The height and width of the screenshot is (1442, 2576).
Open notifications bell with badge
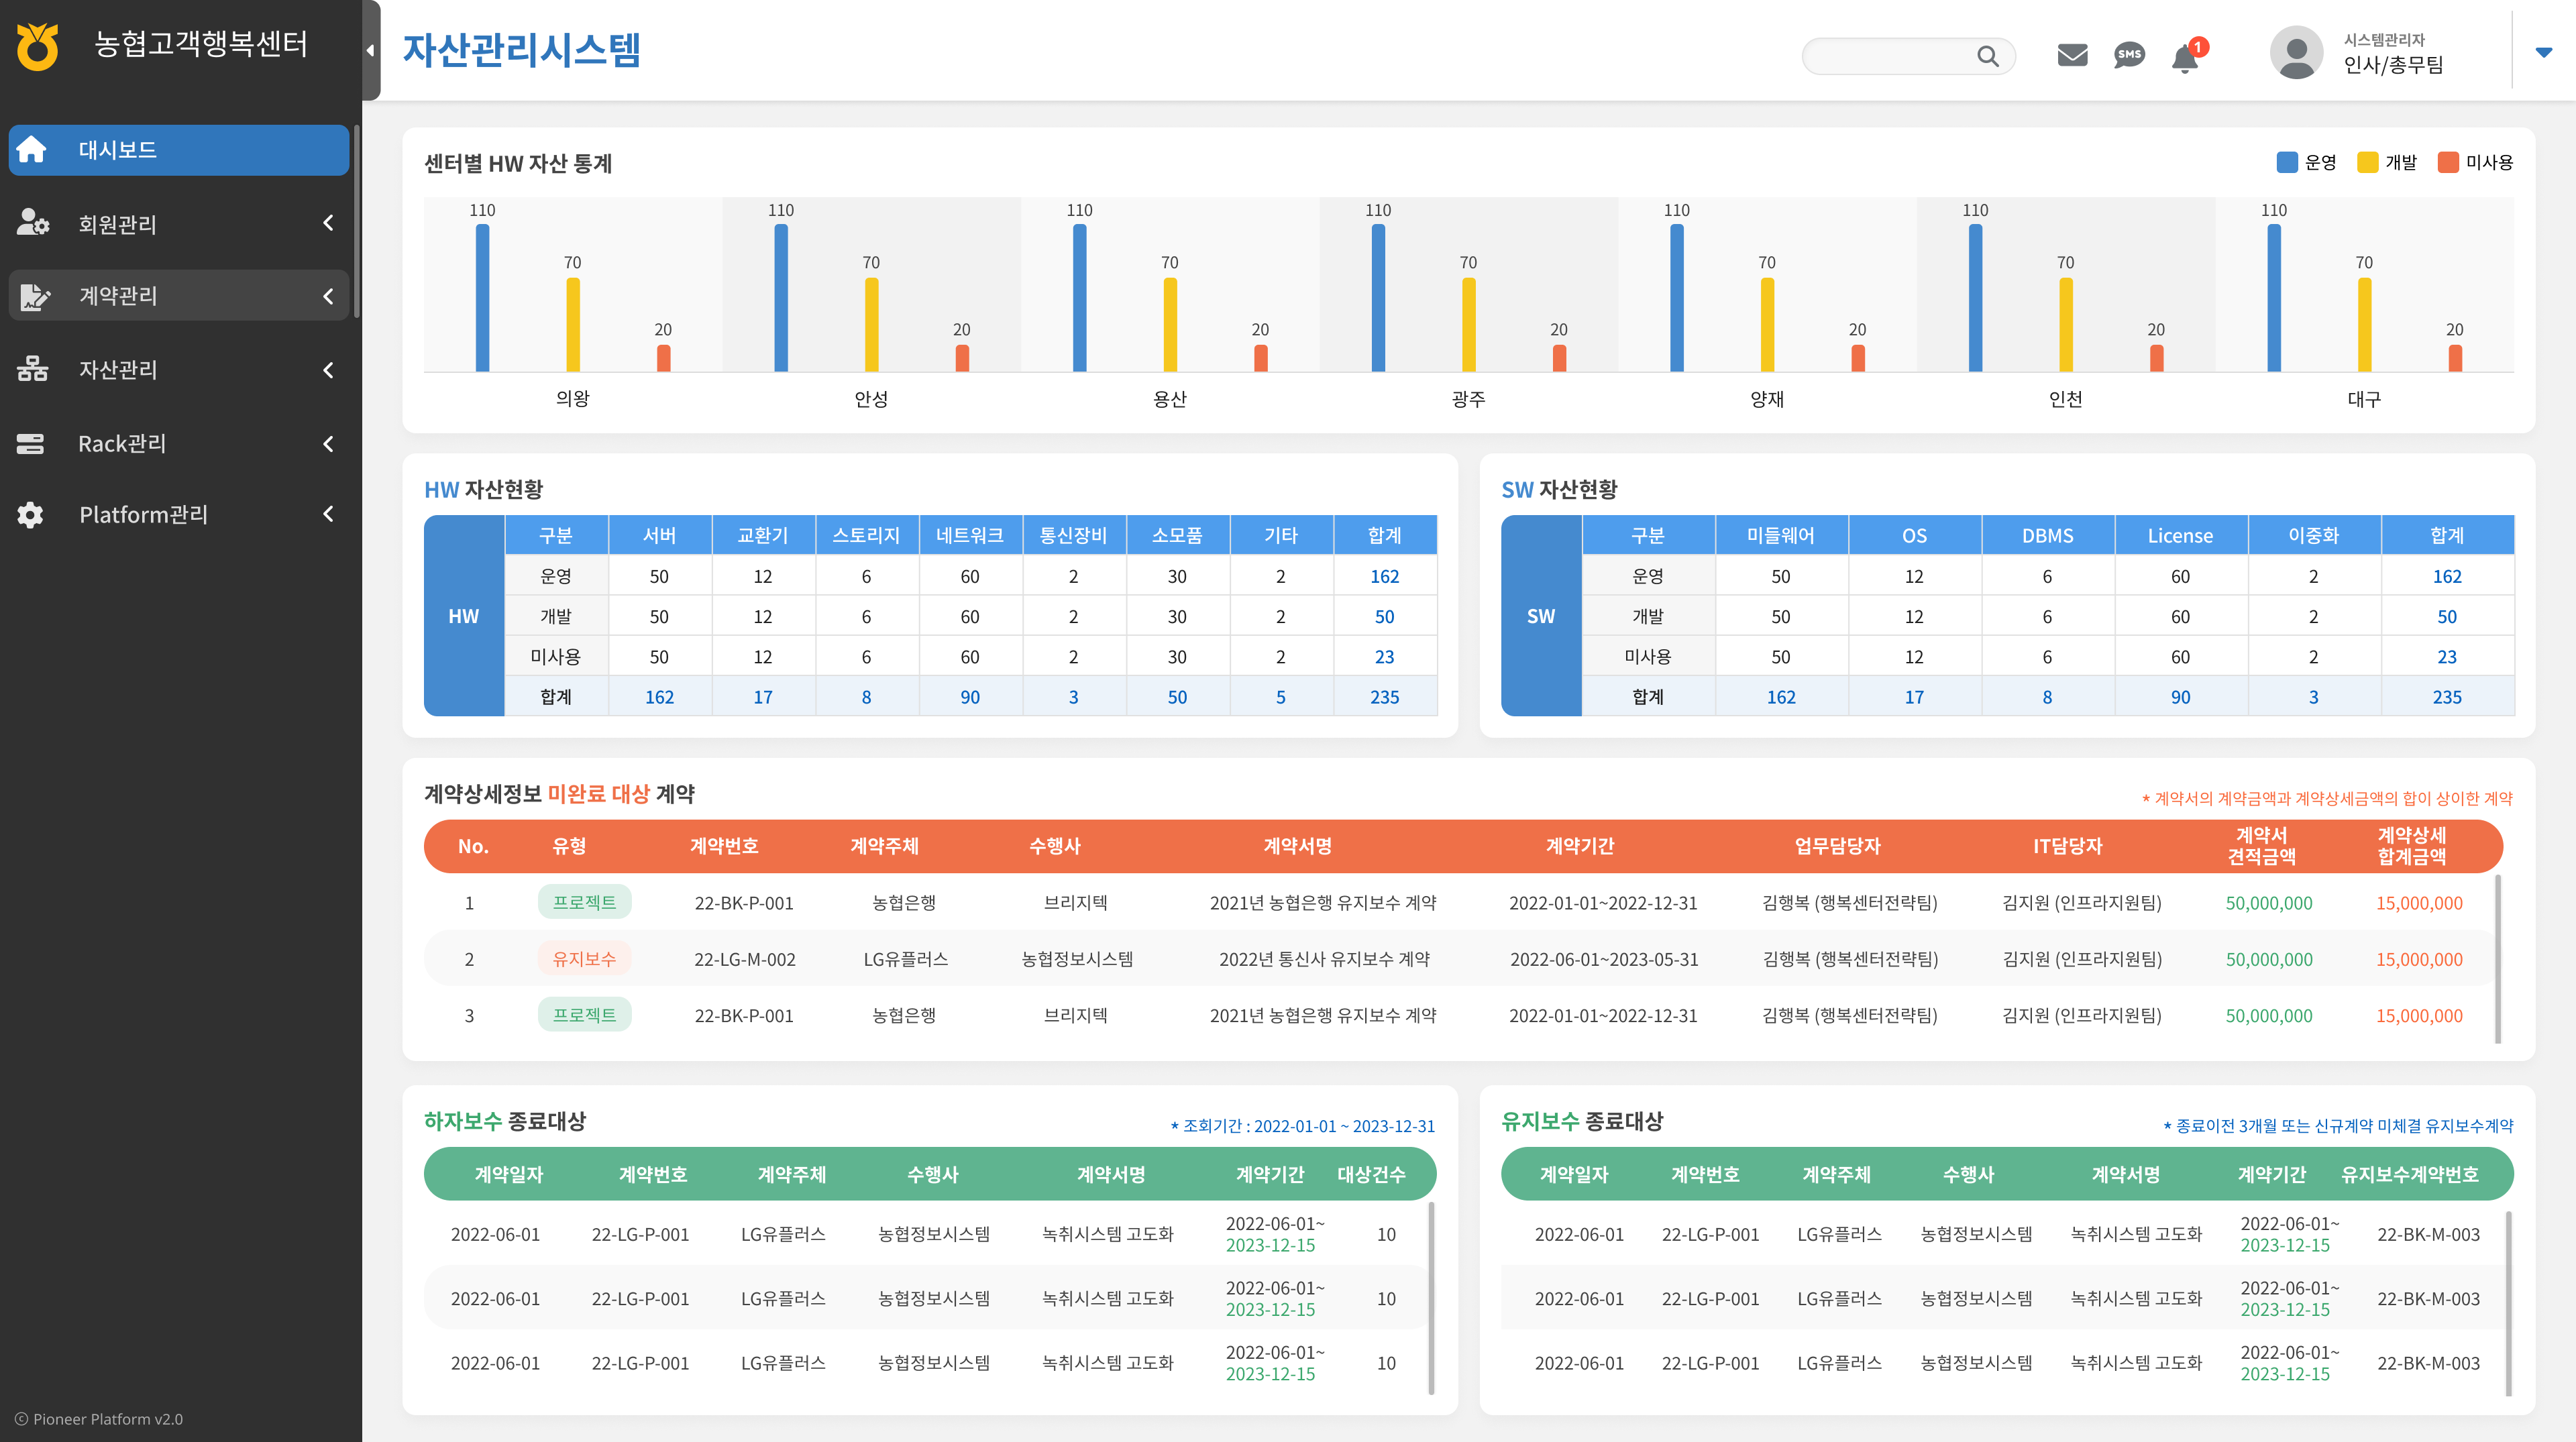(x=2187, y=56)
